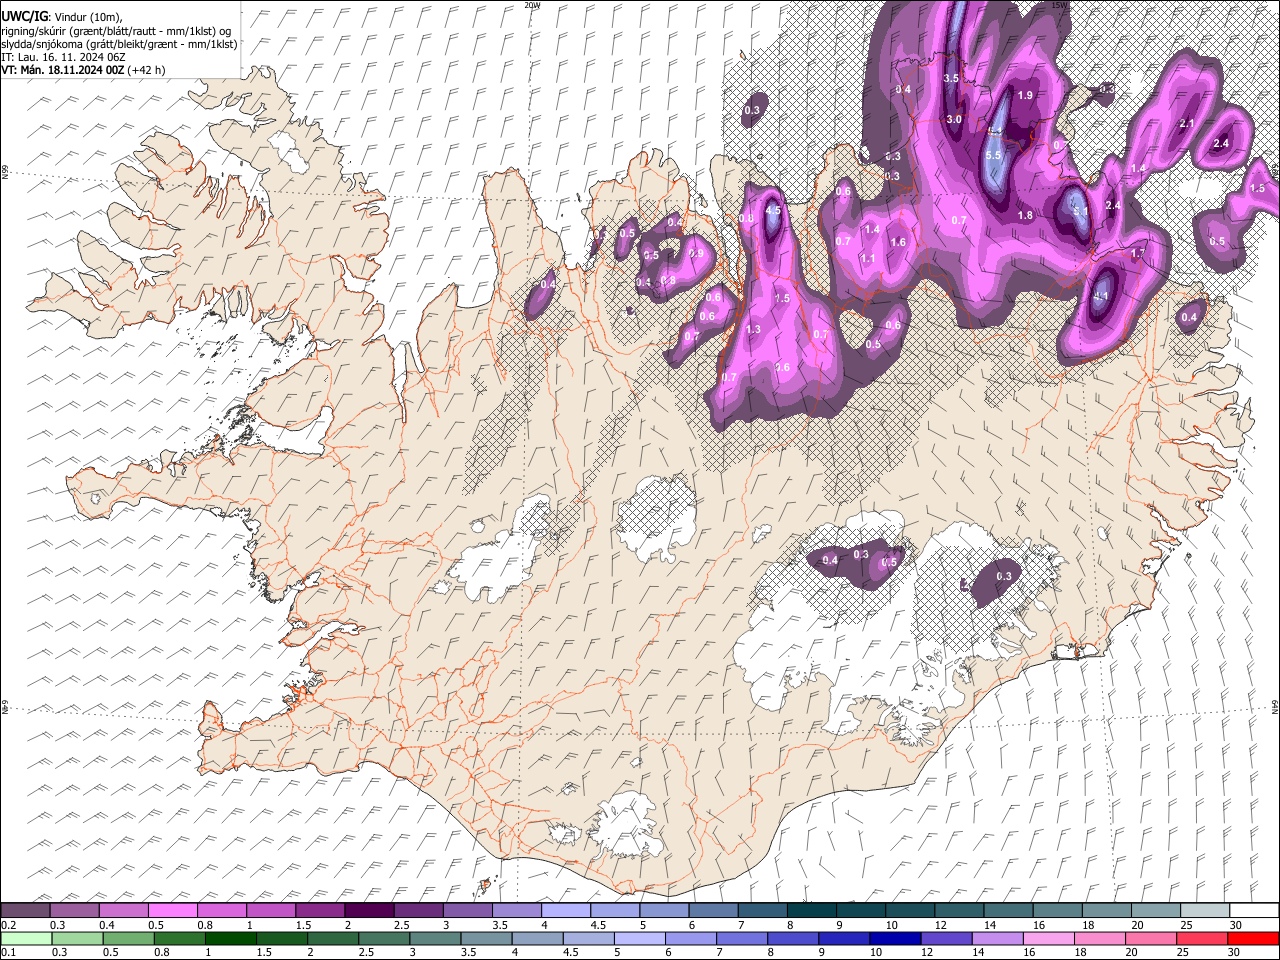
Task: Select bottom legend swatch between 5 and 6
Action: (x=640, y=938)
